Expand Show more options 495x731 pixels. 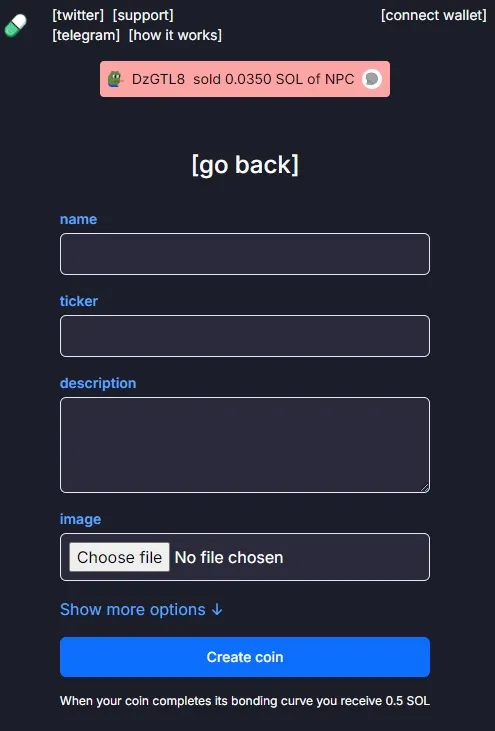point(141,609)
